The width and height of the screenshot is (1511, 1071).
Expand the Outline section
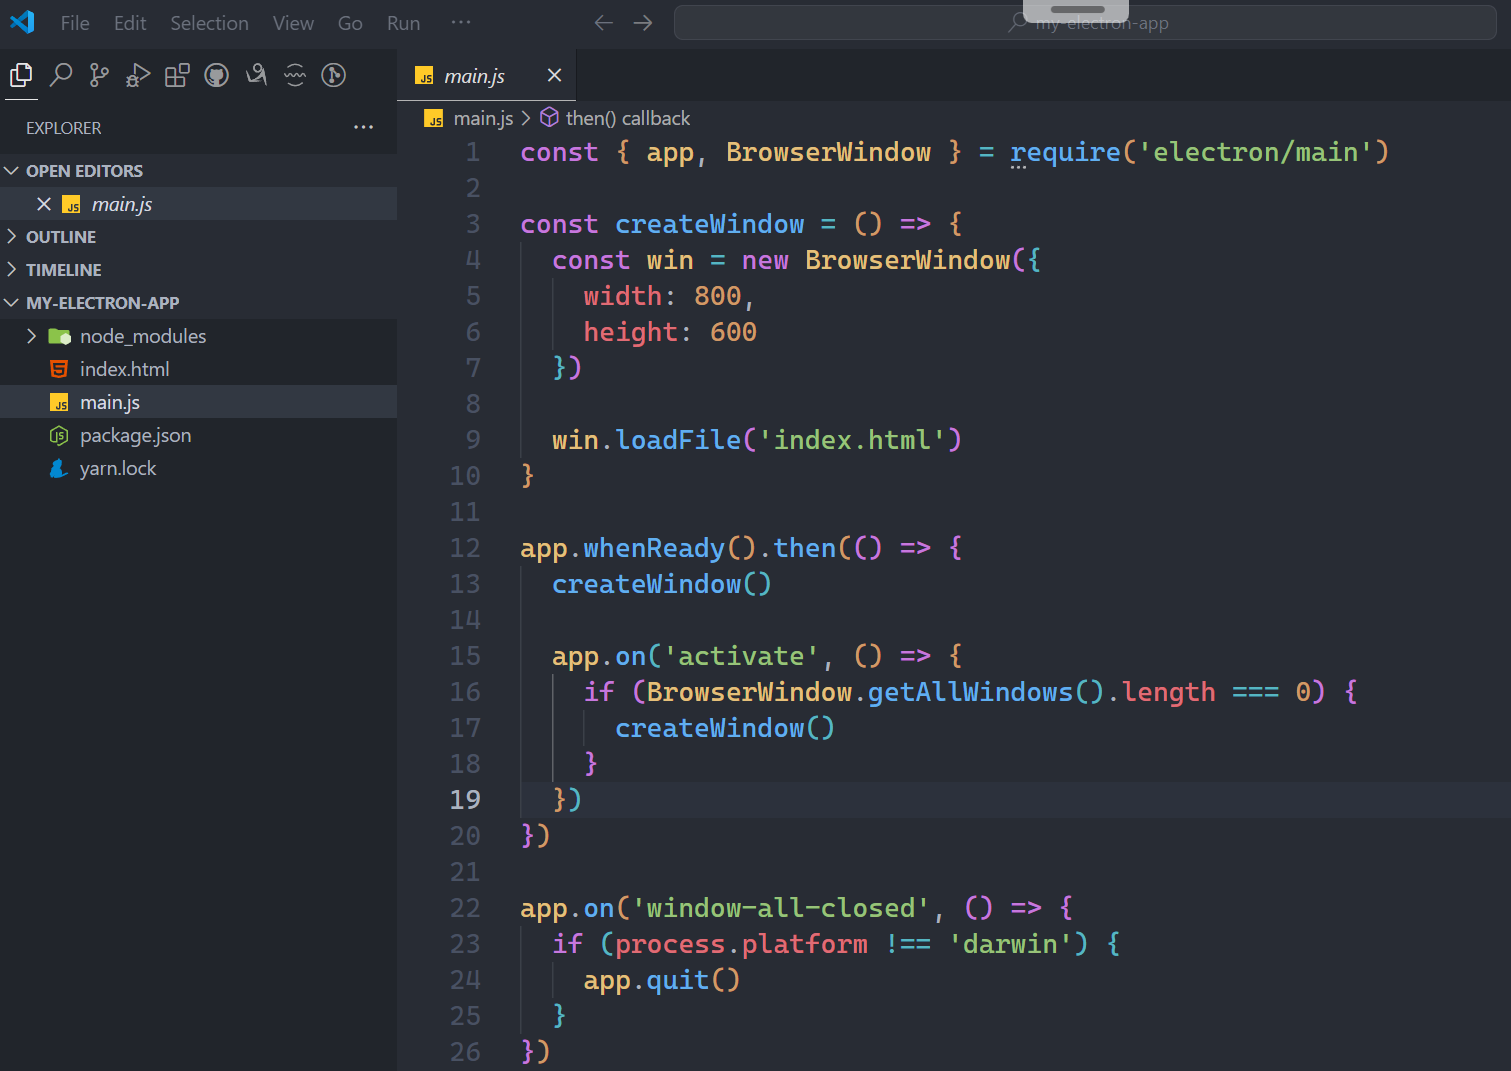[x=12, y=237]
